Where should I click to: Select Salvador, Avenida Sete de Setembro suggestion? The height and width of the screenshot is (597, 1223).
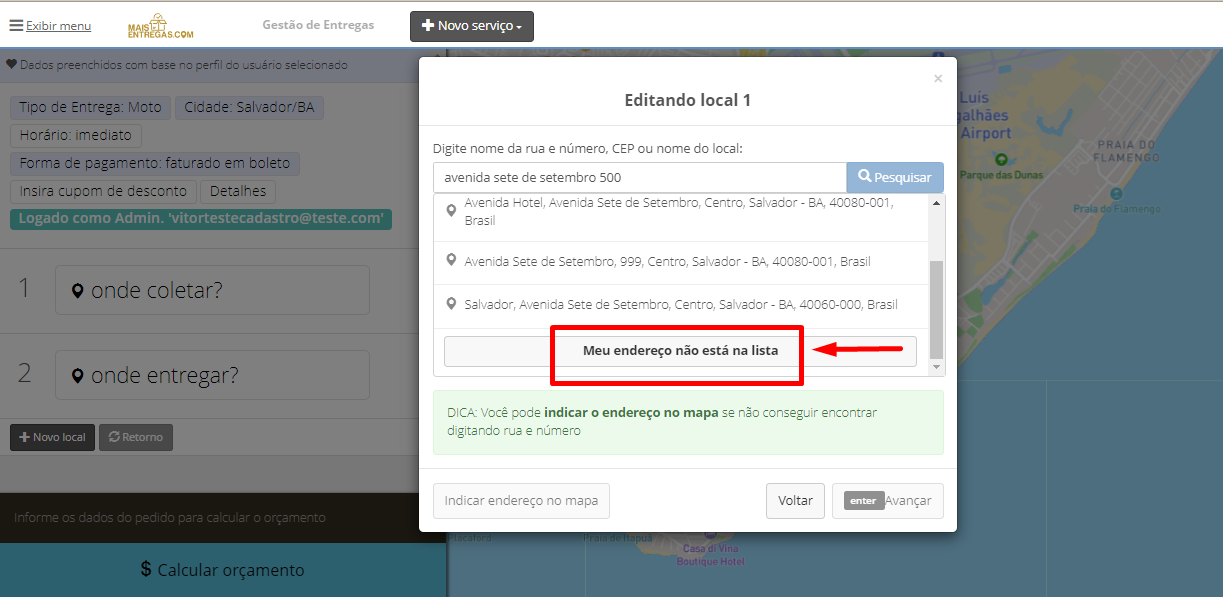[x=681, y=304]
